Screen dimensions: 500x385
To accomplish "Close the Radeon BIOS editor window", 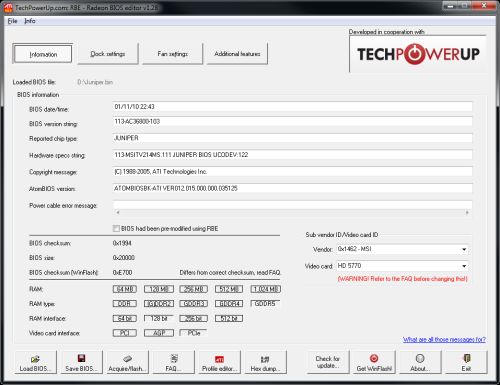I will [484, 6].
